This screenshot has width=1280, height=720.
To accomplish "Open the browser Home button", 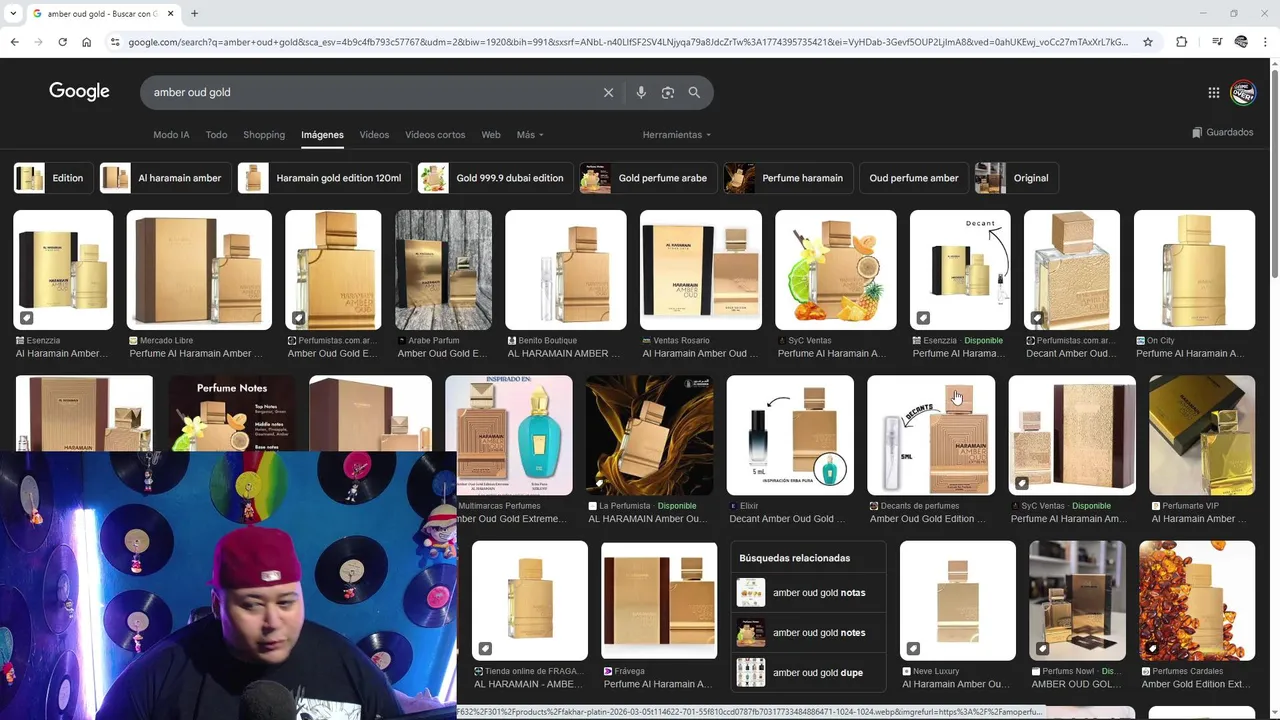I will [87, 42].
